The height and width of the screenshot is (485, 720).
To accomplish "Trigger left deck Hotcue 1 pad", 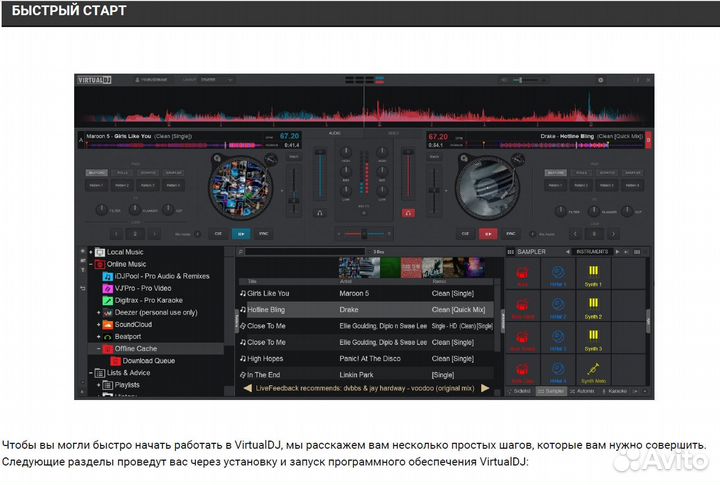I will click(96, 186).
